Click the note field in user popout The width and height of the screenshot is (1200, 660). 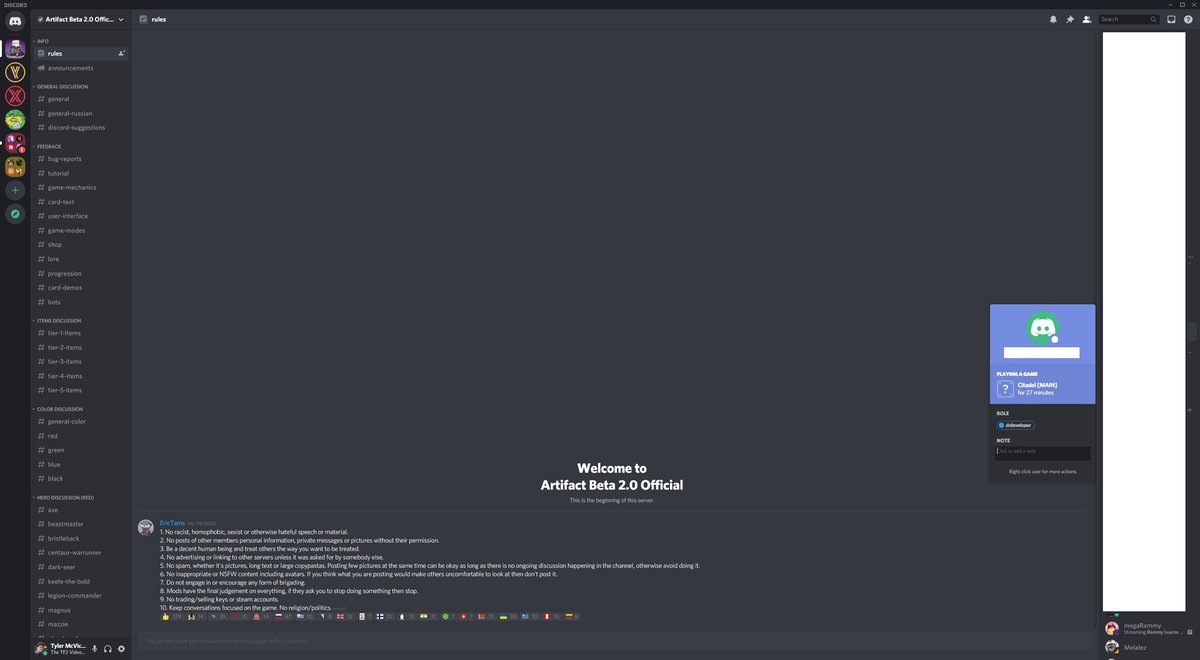click(x=1040, y=451)
